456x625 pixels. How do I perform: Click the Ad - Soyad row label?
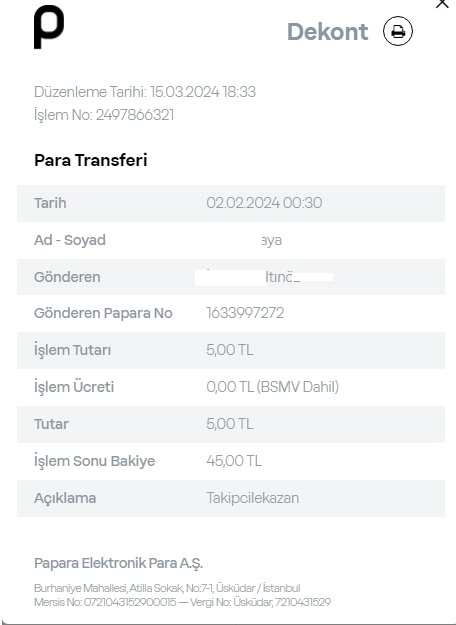click(70, 240)
